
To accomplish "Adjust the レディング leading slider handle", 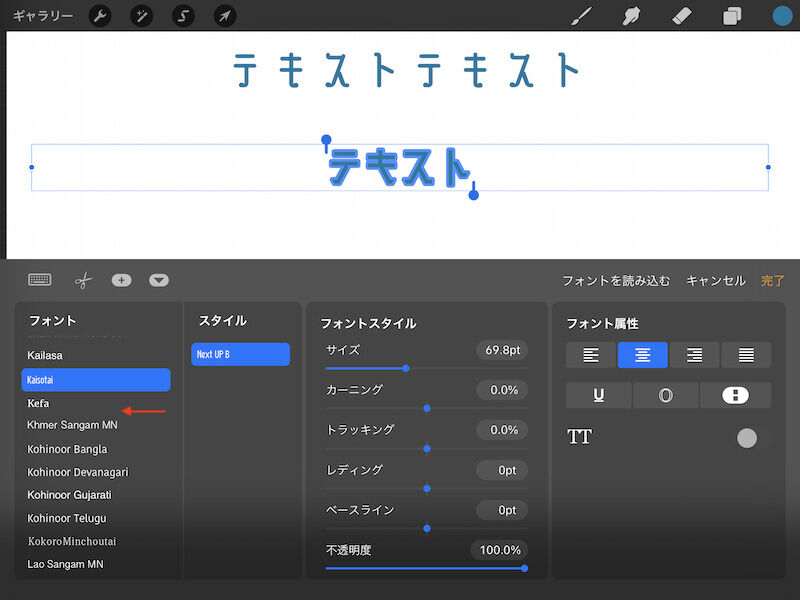I will point(427,488).
